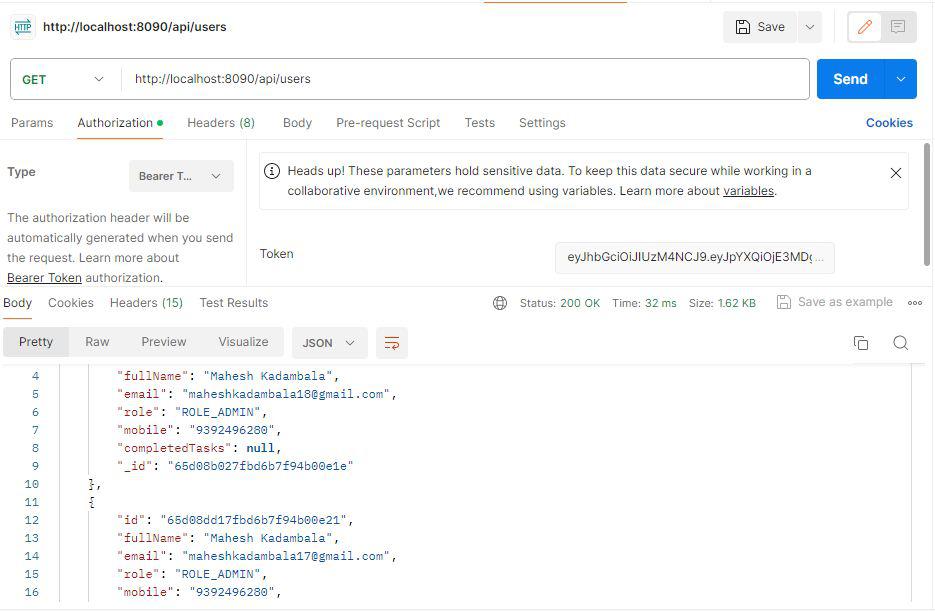Open the request comments icon

(897, 27)
